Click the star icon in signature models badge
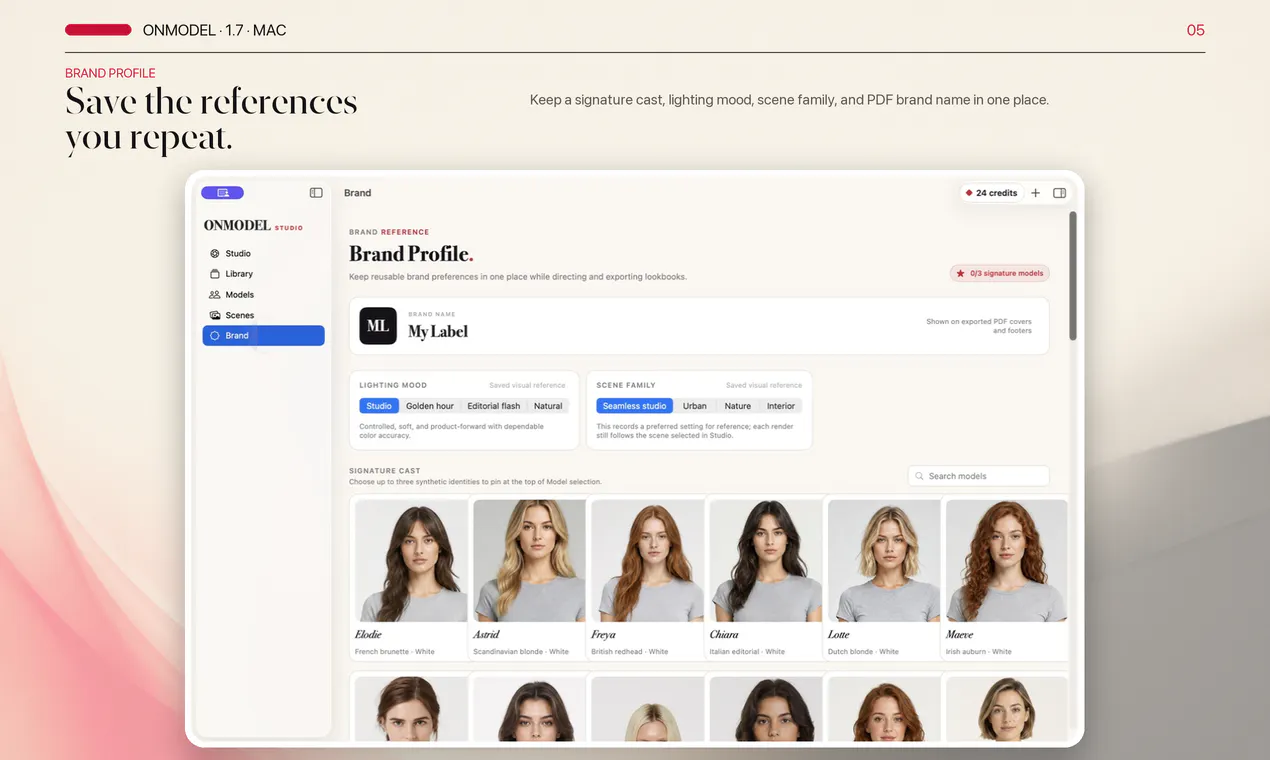Screen dimensions: 1270x760 tap(961, 273)
